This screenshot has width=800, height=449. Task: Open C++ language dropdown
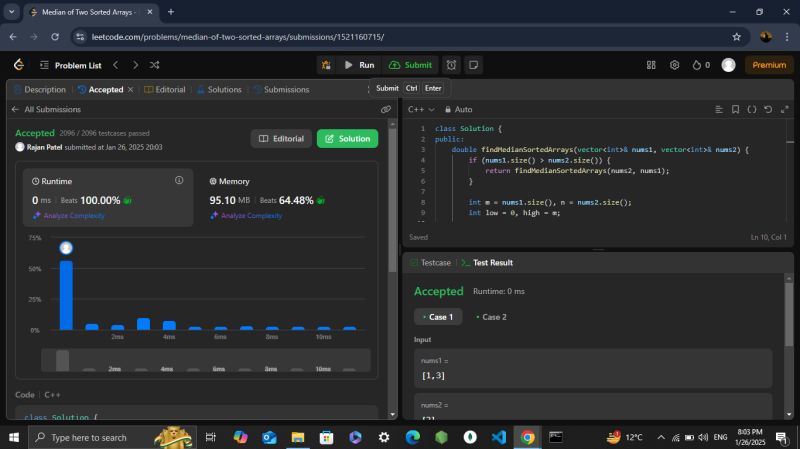(x=421, y=109)
